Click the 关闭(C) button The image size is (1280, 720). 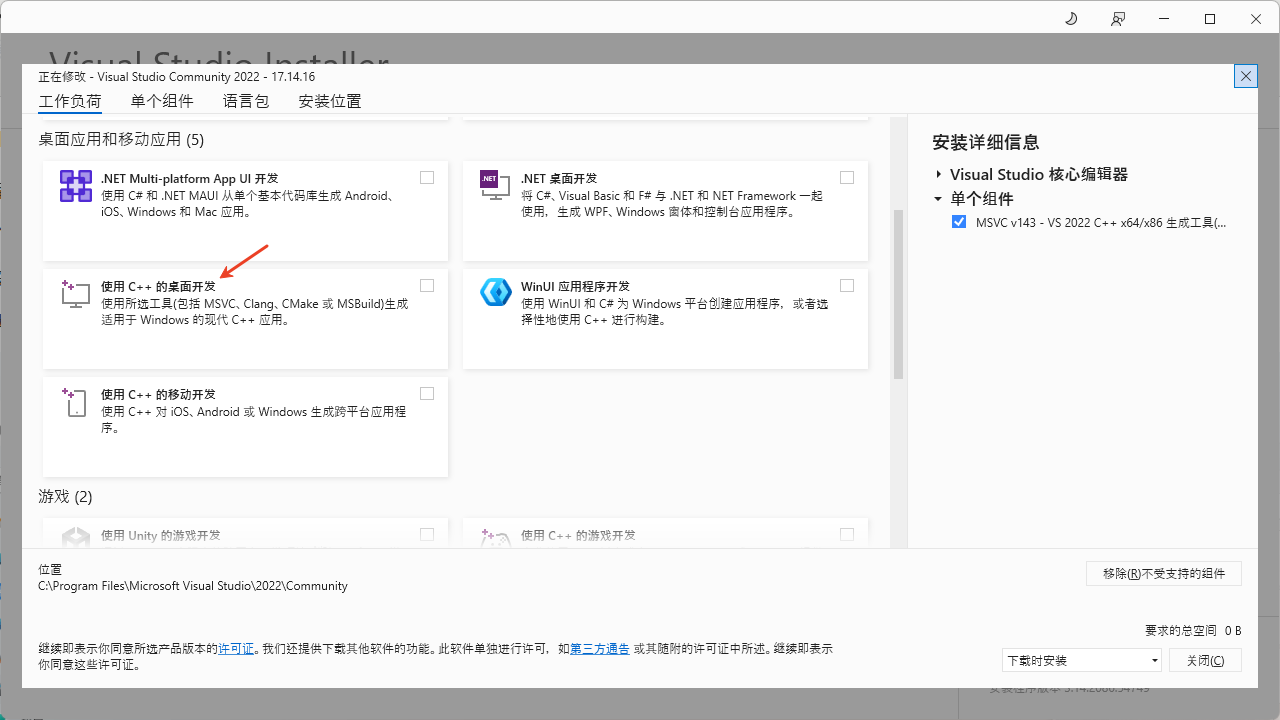(1205, 660)
